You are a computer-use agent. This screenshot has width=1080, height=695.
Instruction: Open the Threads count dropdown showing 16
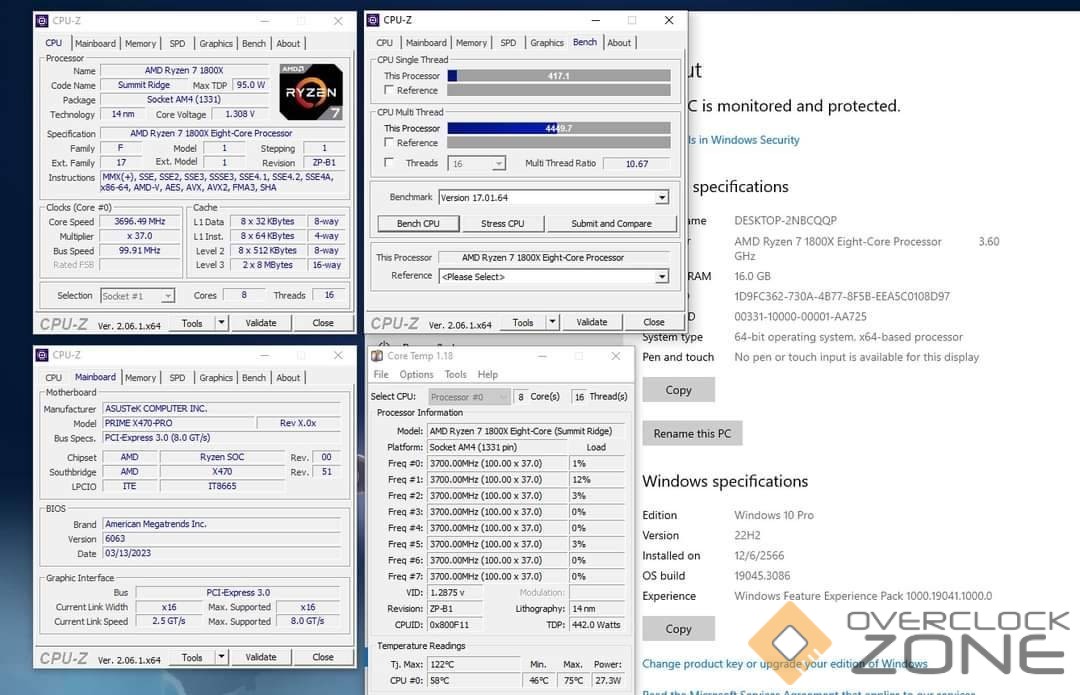[477, 163]
